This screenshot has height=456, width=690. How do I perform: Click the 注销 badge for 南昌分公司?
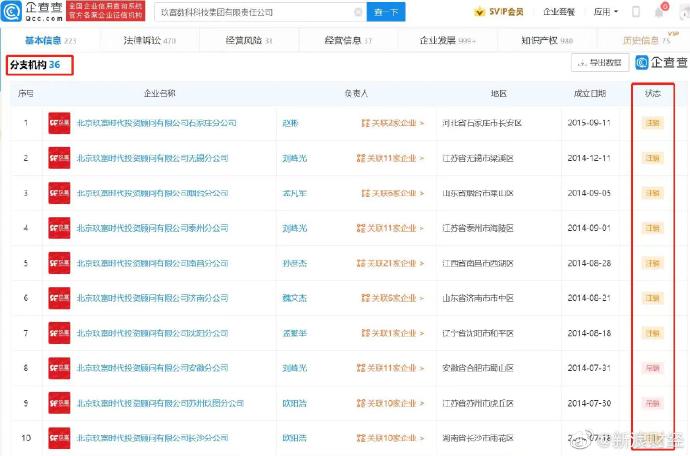pos(653,263)
